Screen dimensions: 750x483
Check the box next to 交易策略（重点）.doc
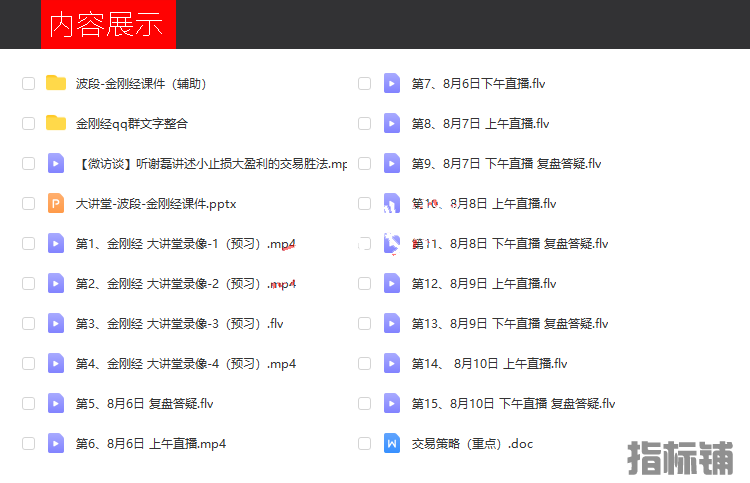pyautogui.click(x=364, y=444)
